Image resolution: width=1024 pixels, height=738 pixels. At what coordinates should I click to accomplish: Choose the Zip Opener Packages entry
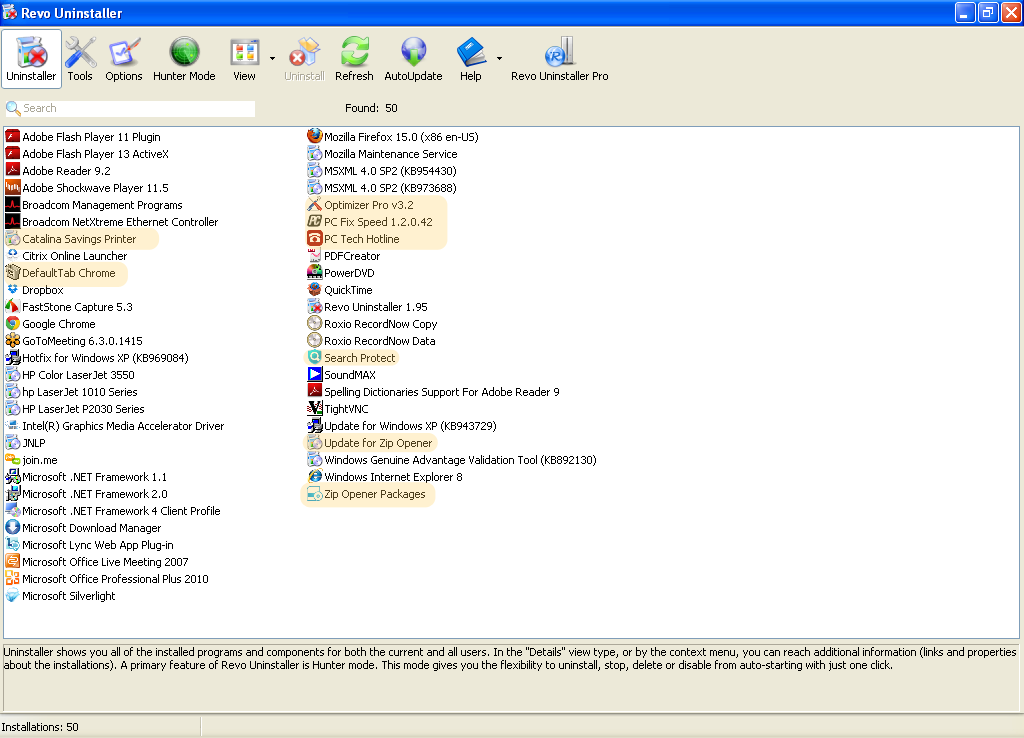(x=374, y=494)
